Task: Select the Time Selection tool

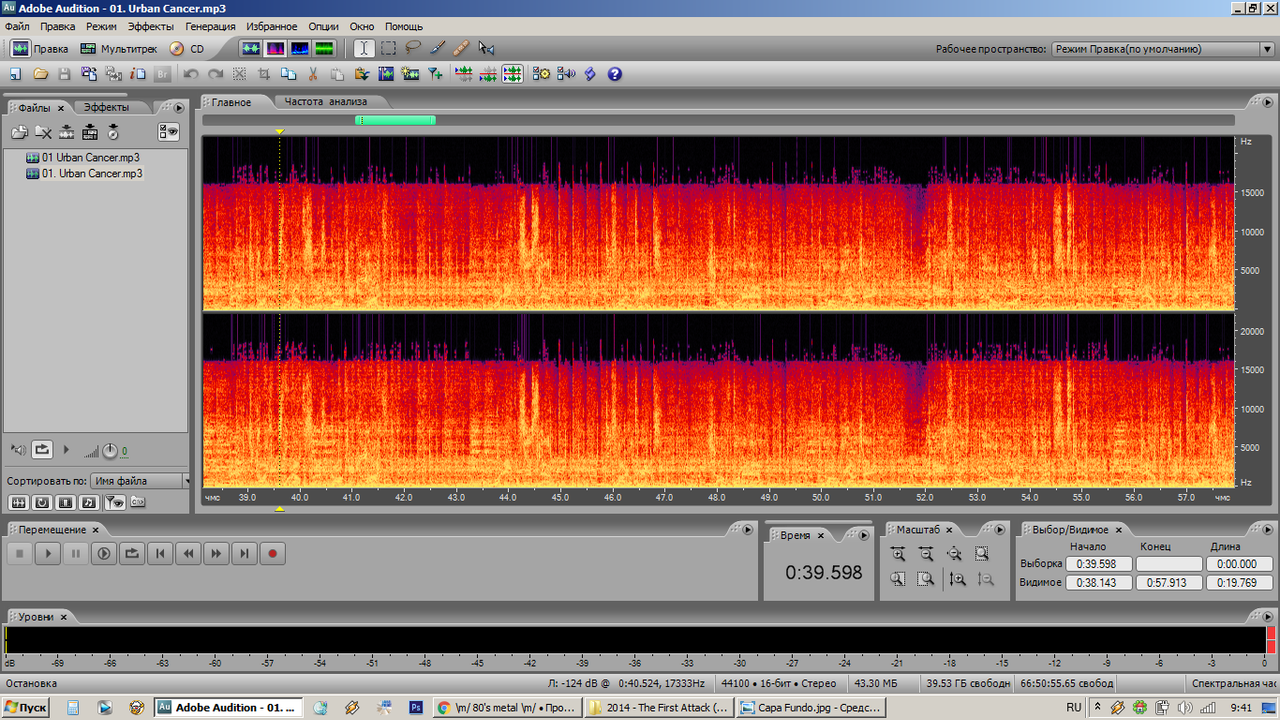Action: point(364,48)
